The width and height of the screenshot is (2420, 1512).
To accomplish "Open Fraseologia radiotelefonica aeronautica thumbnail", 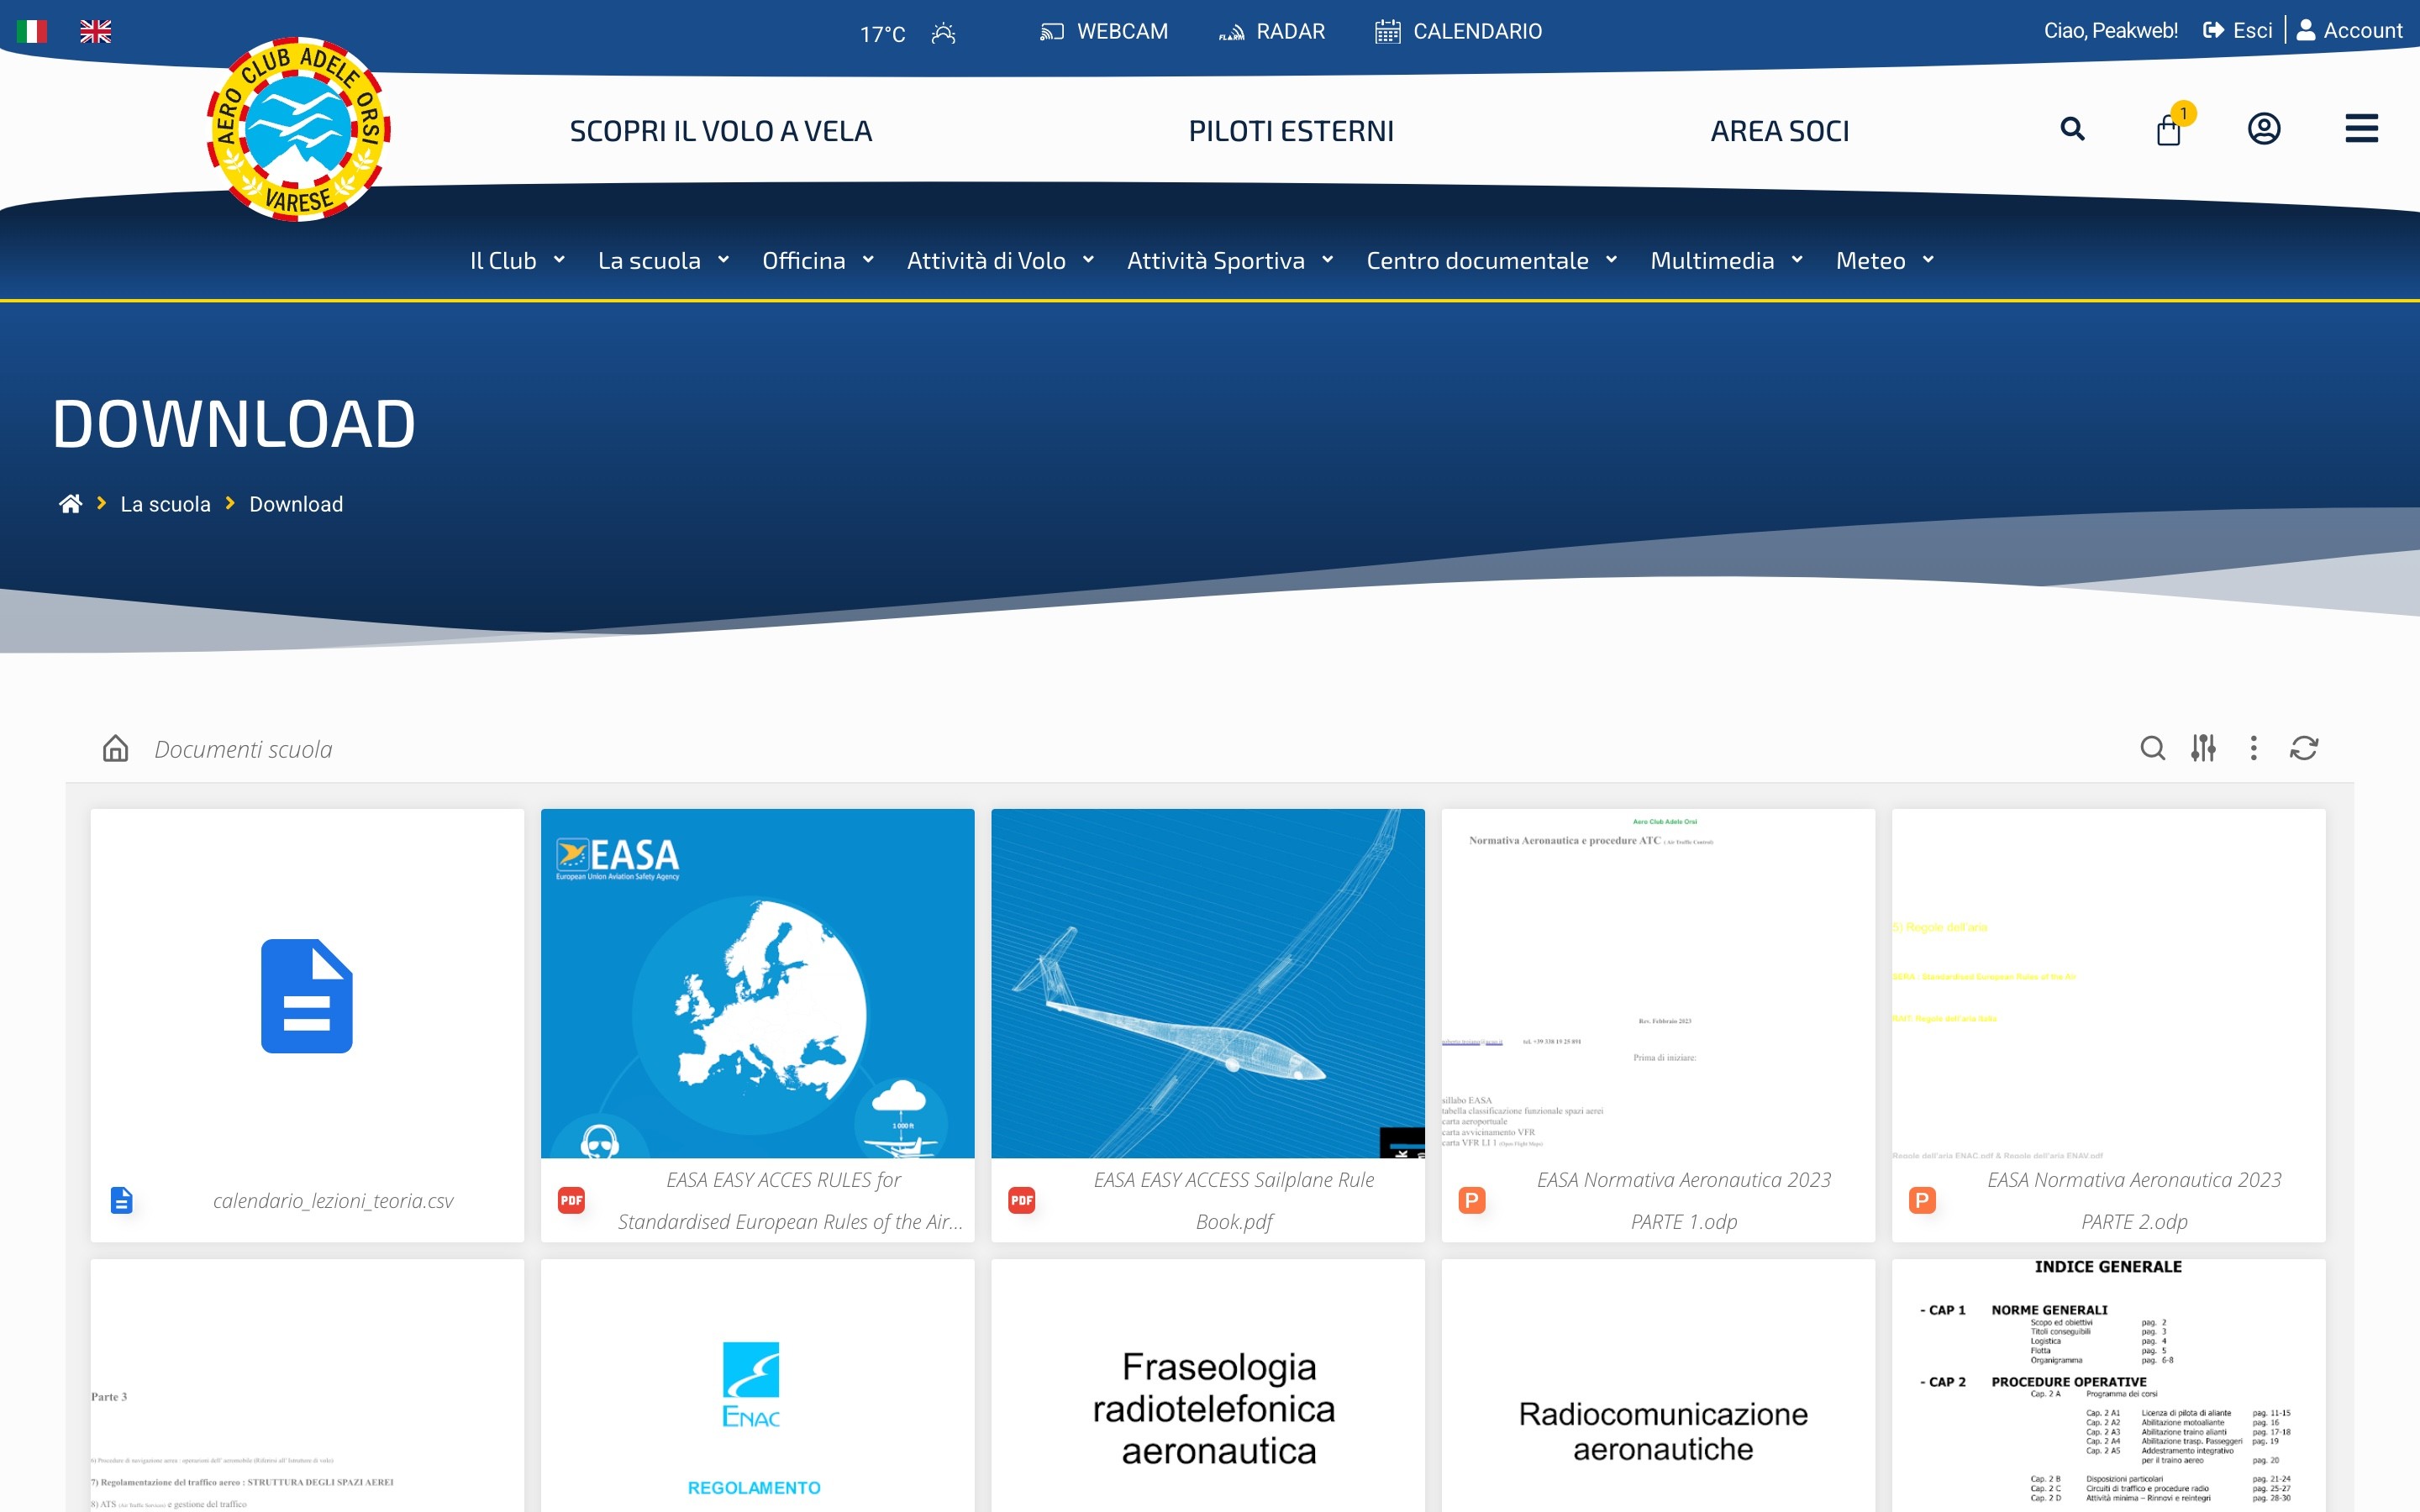I will tap(1208, 1386).
